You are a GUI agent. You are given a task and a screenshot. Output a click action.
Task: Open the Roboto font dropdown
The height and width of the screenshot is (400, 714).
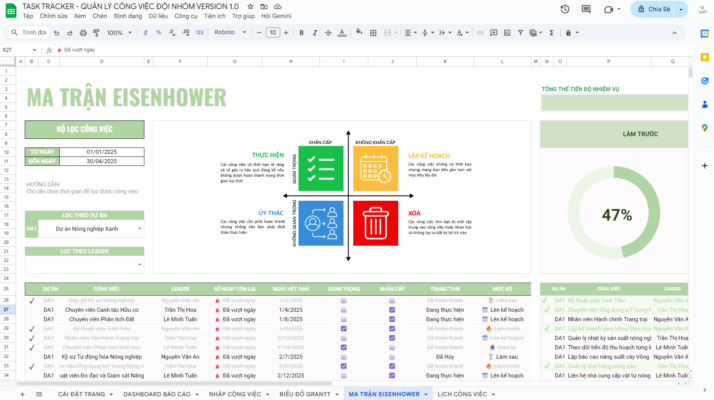coord(229,32)
